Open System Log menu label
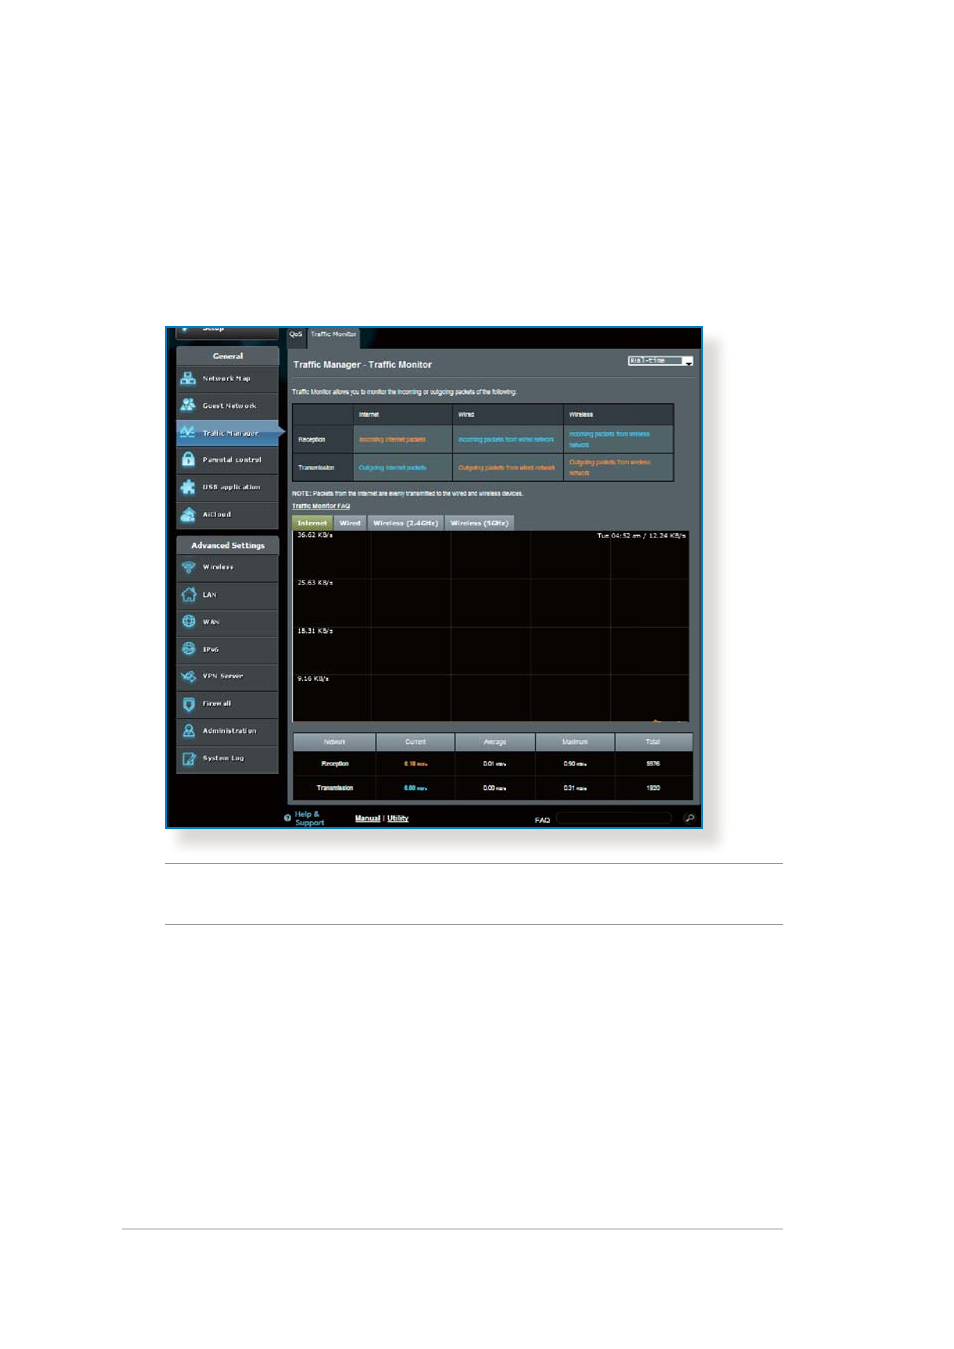This screenshot has width=954, height=1349. coord(223,758)
